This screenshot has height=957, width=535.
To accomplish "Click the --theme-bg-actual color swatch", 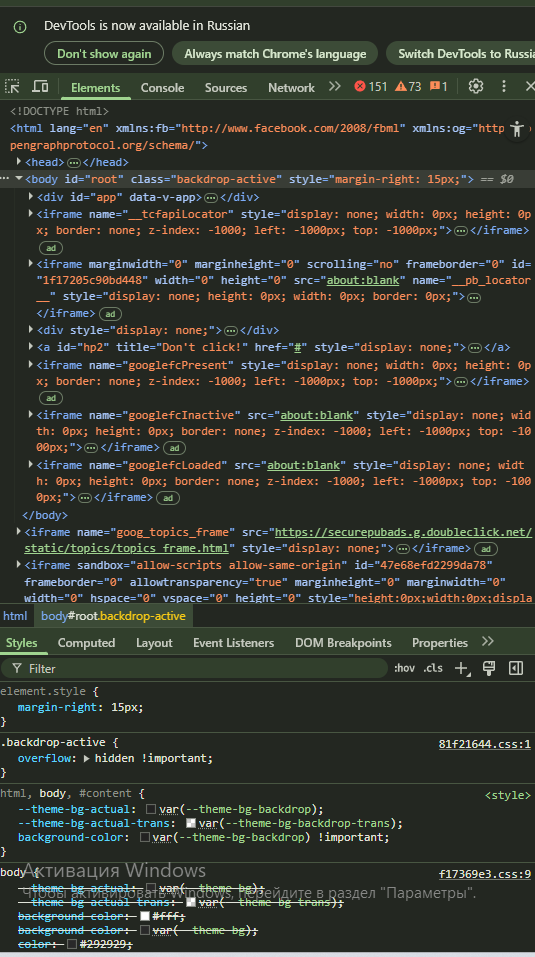I will 151,809.
